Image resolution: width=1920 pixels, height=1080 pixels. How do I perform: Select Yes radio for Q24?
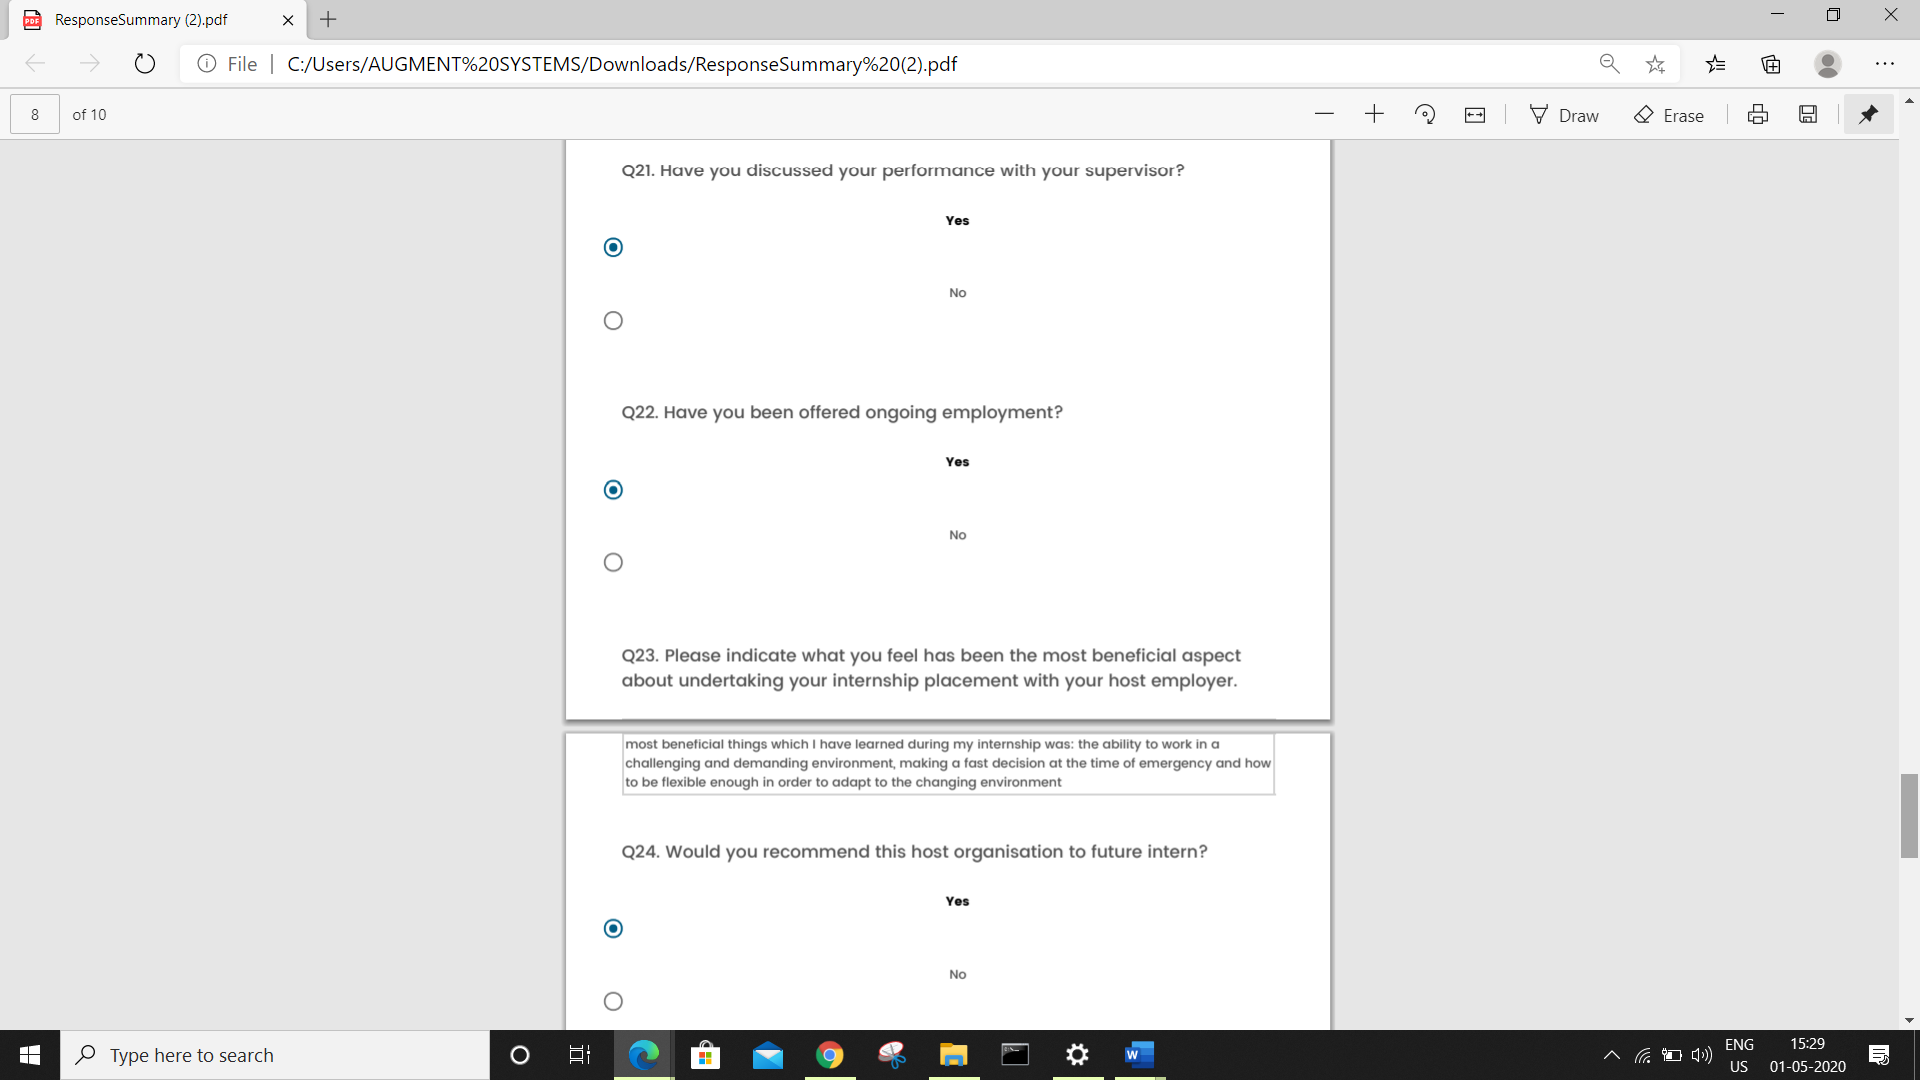[613, 928]
